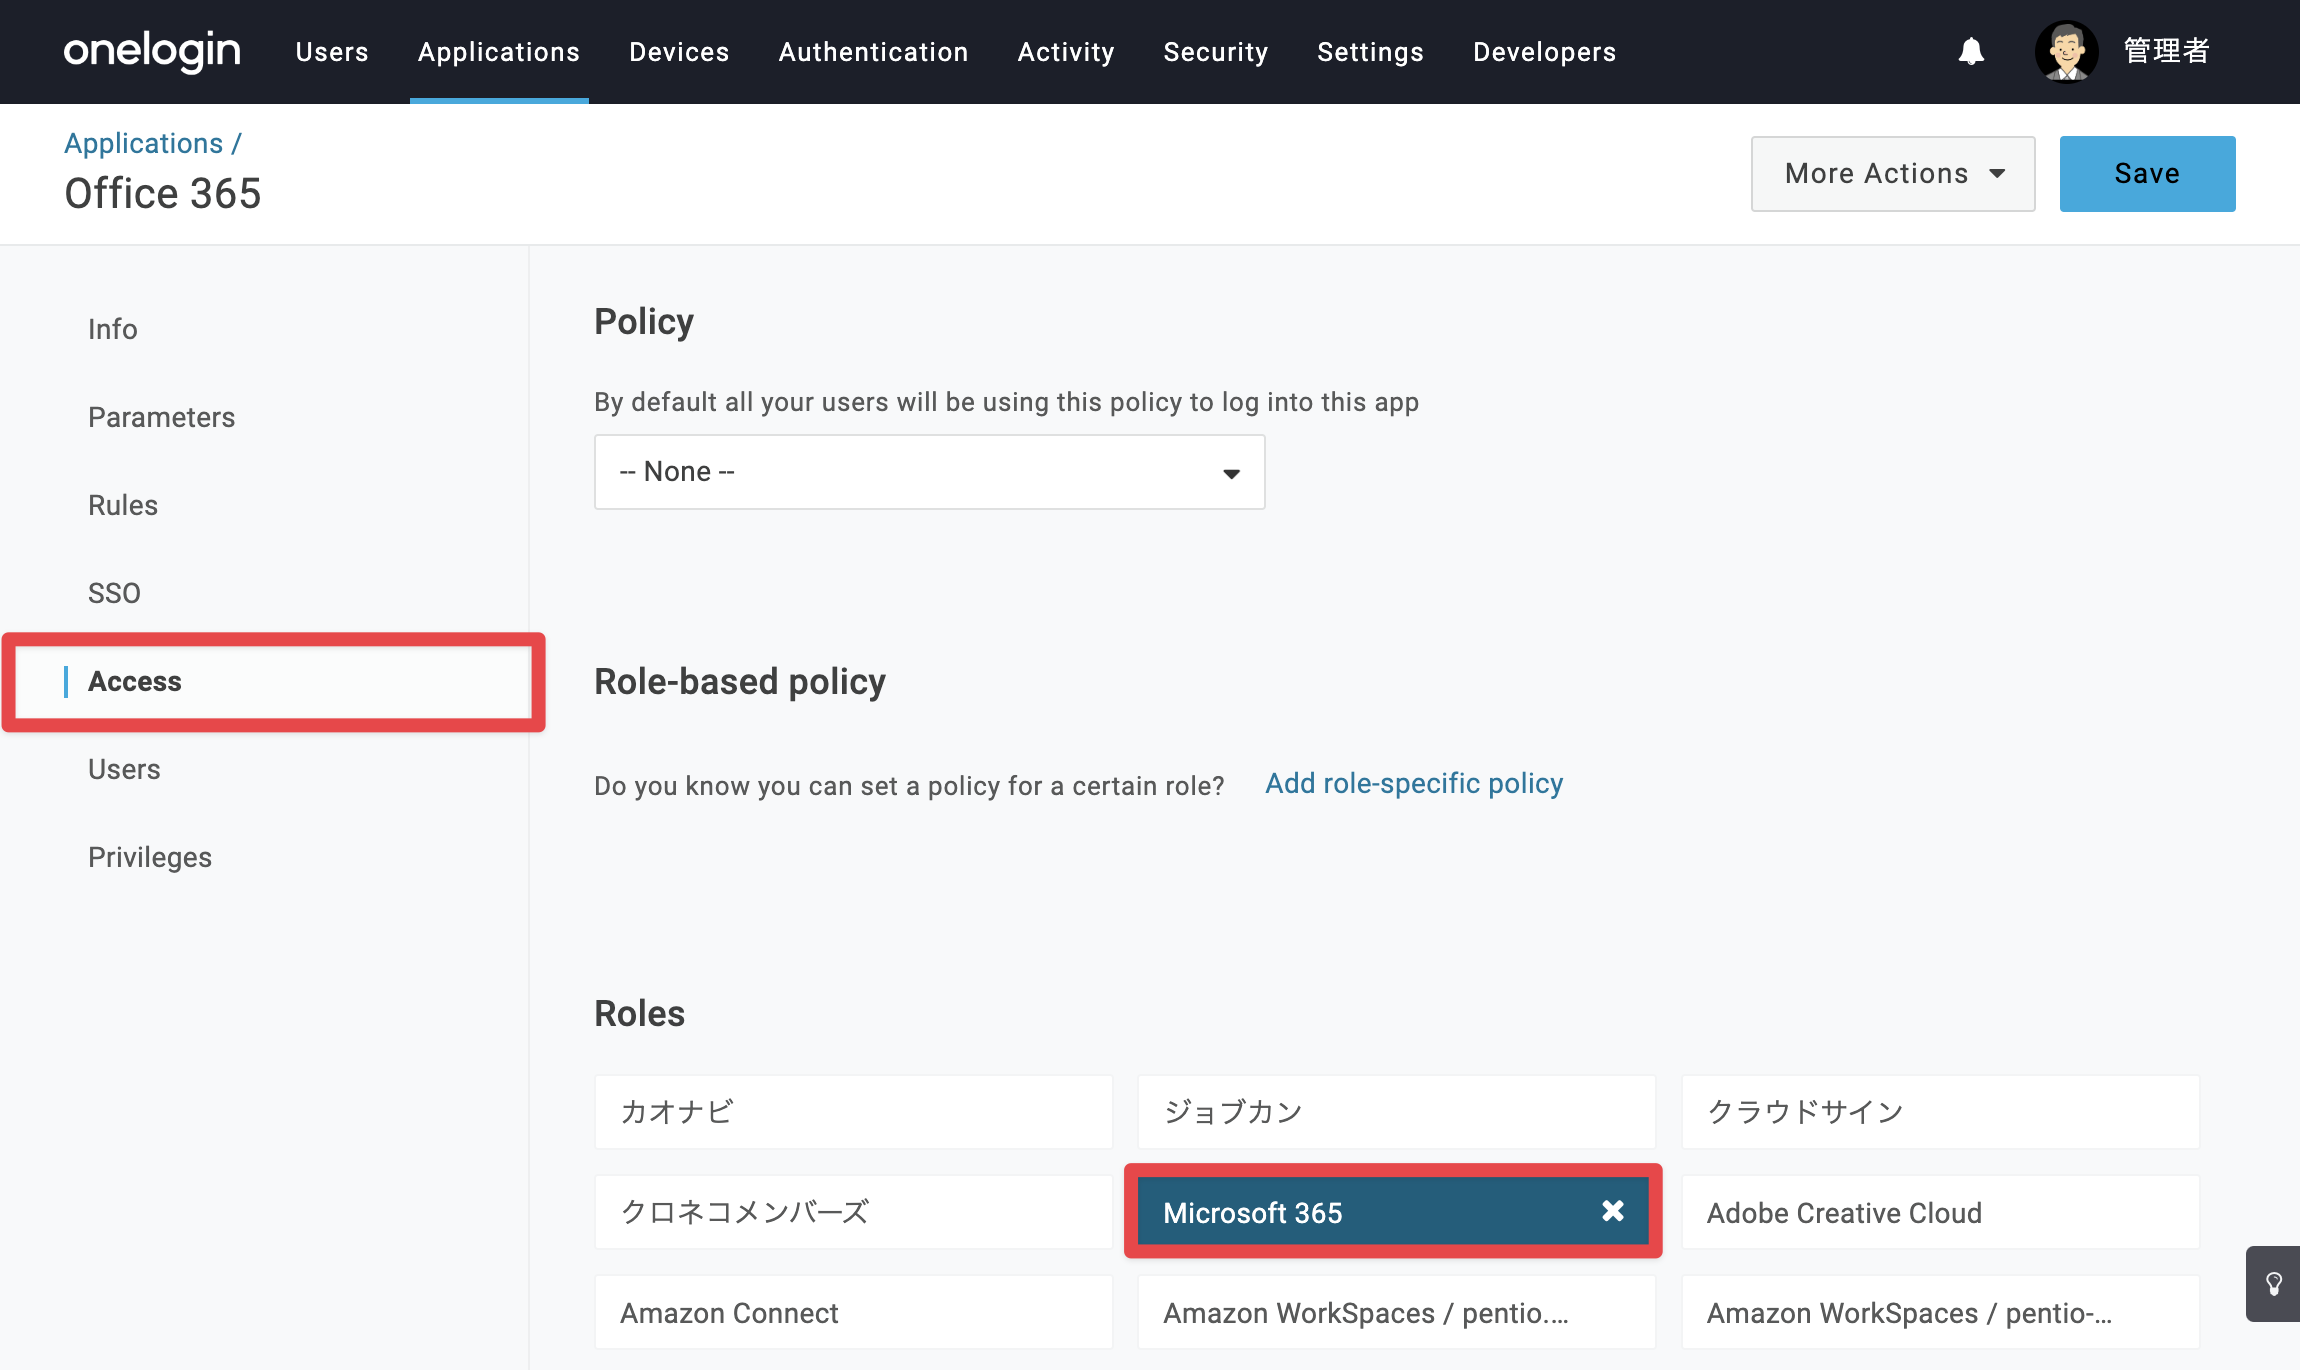Open the Users top menu
Screen dimensions: 2300x1370
[x=332, y=52]
